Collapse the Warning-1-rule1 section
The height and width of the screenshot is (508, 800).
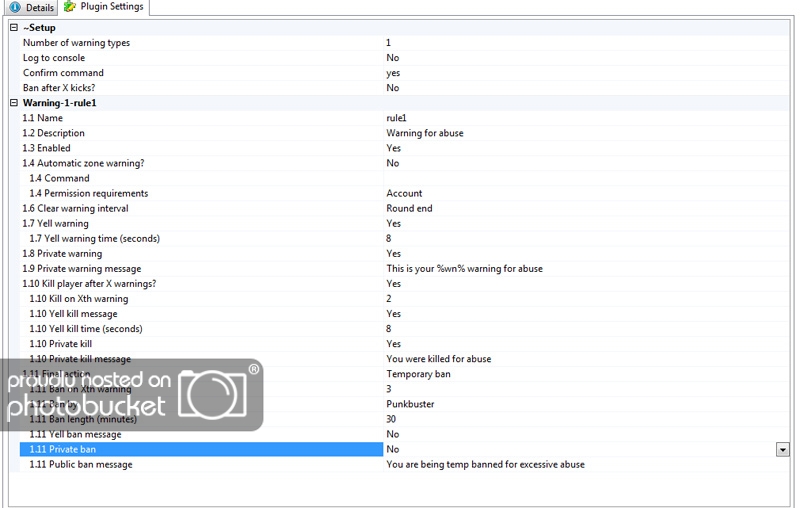coord(14,103)
